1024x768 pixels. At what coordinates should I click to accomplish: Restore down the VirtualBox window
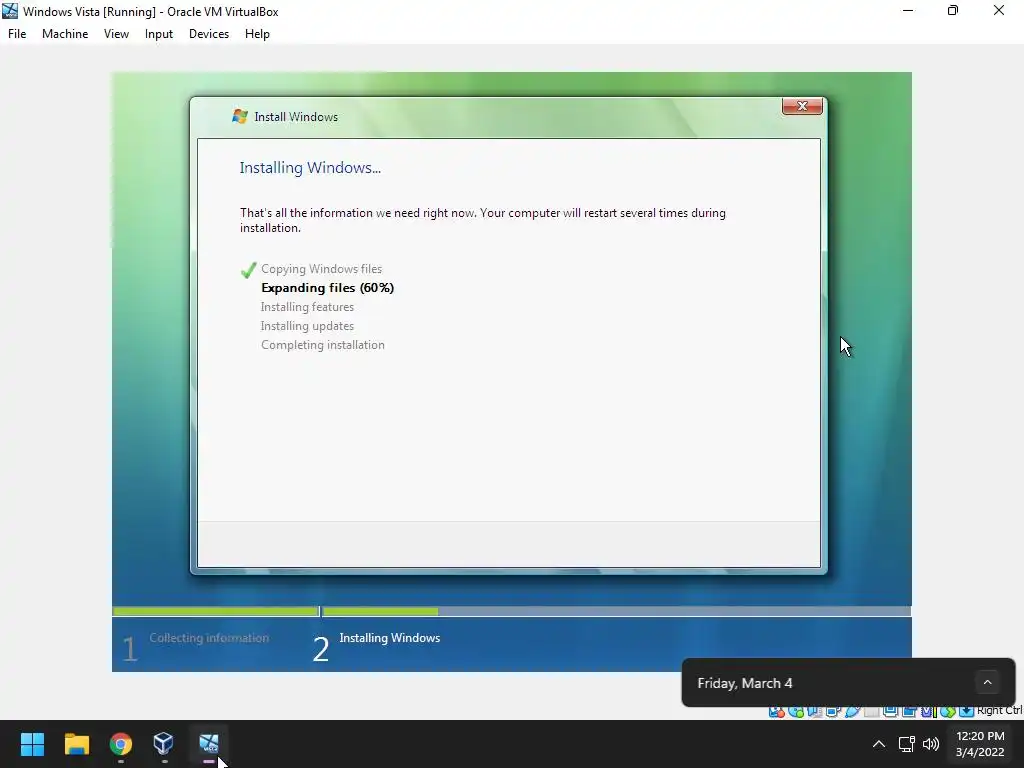(953, 10)
